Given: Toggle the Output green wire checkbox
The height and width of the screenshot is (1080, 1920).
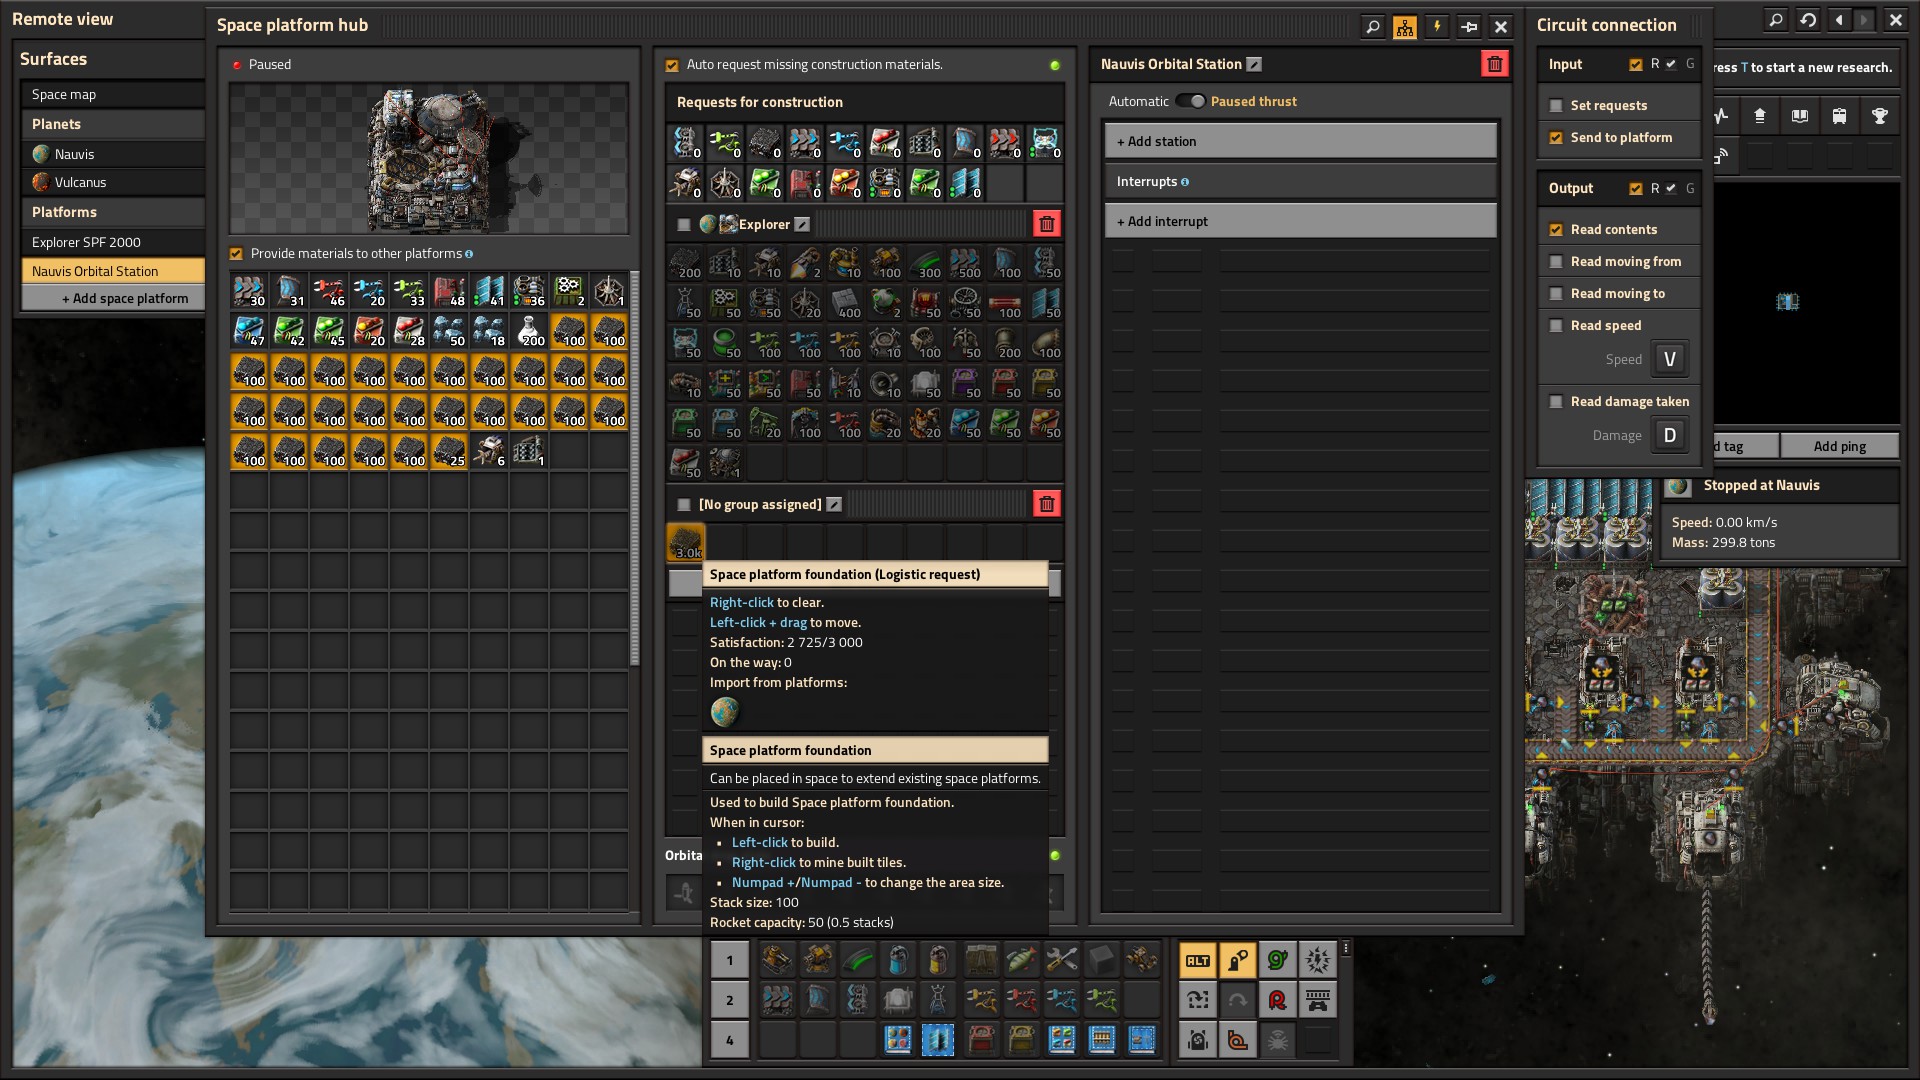Looking at the screenshot, I should tap(1671, 189).
